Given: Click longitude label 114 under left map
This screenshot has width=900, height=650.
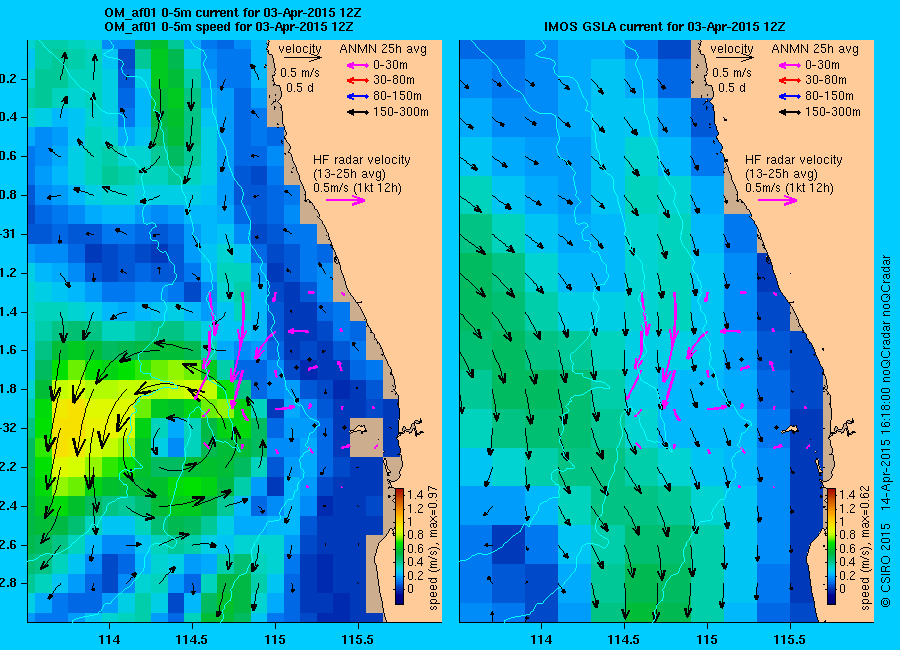Looking at the screenshot, I should pyautogui.click(x=109, y=639).
